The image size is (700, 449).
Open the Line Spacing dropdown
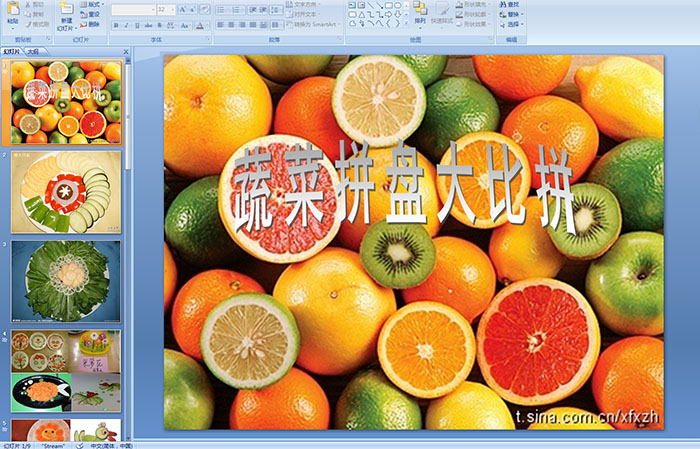(x=277, y=9)
